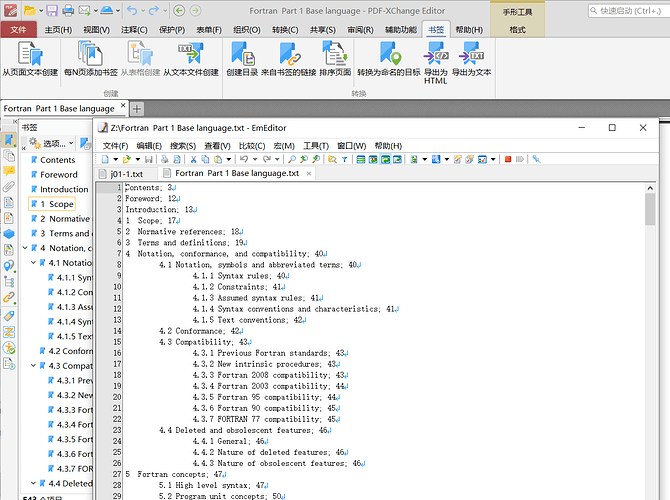Open EmEditor Compare (C) menu
The height and width of the screenshot is (500, 670).
point(252,146)
